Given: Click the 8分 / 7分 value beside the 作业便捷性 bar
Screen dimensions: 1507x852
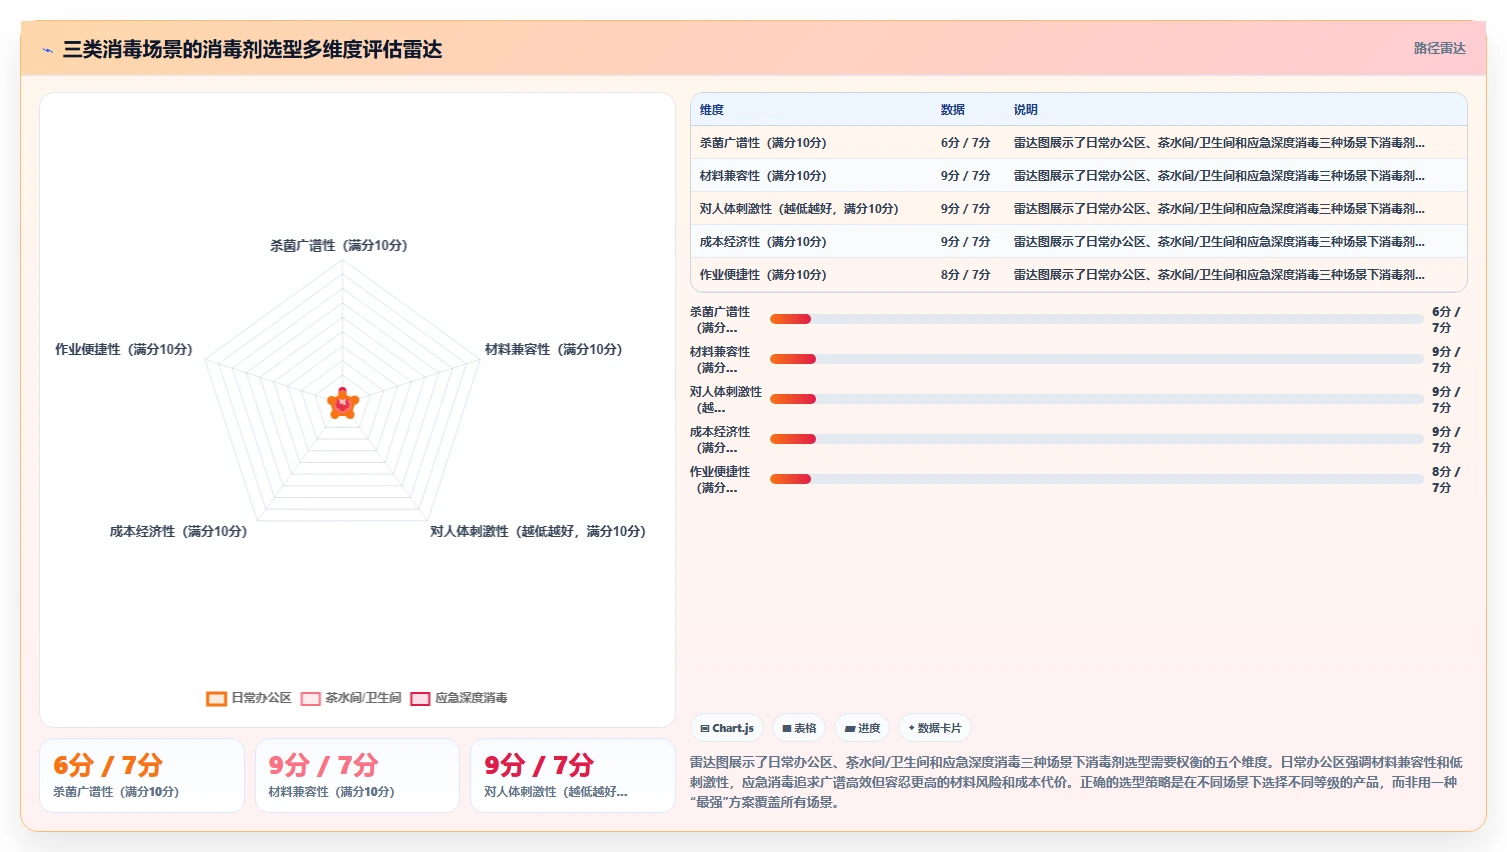Looking at the screenshot, I should click(1446, 480).
